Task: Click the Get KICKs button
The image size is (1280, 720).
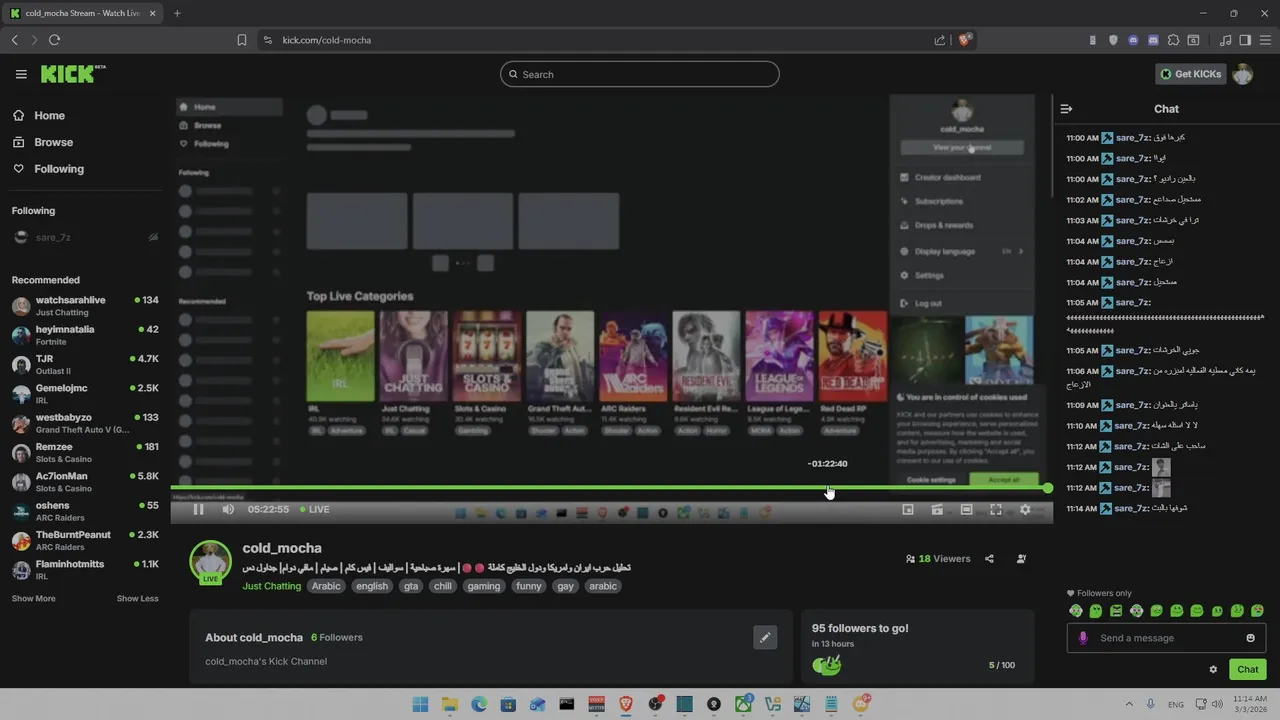Action: pyautogui.click(x=1190, y=74)
